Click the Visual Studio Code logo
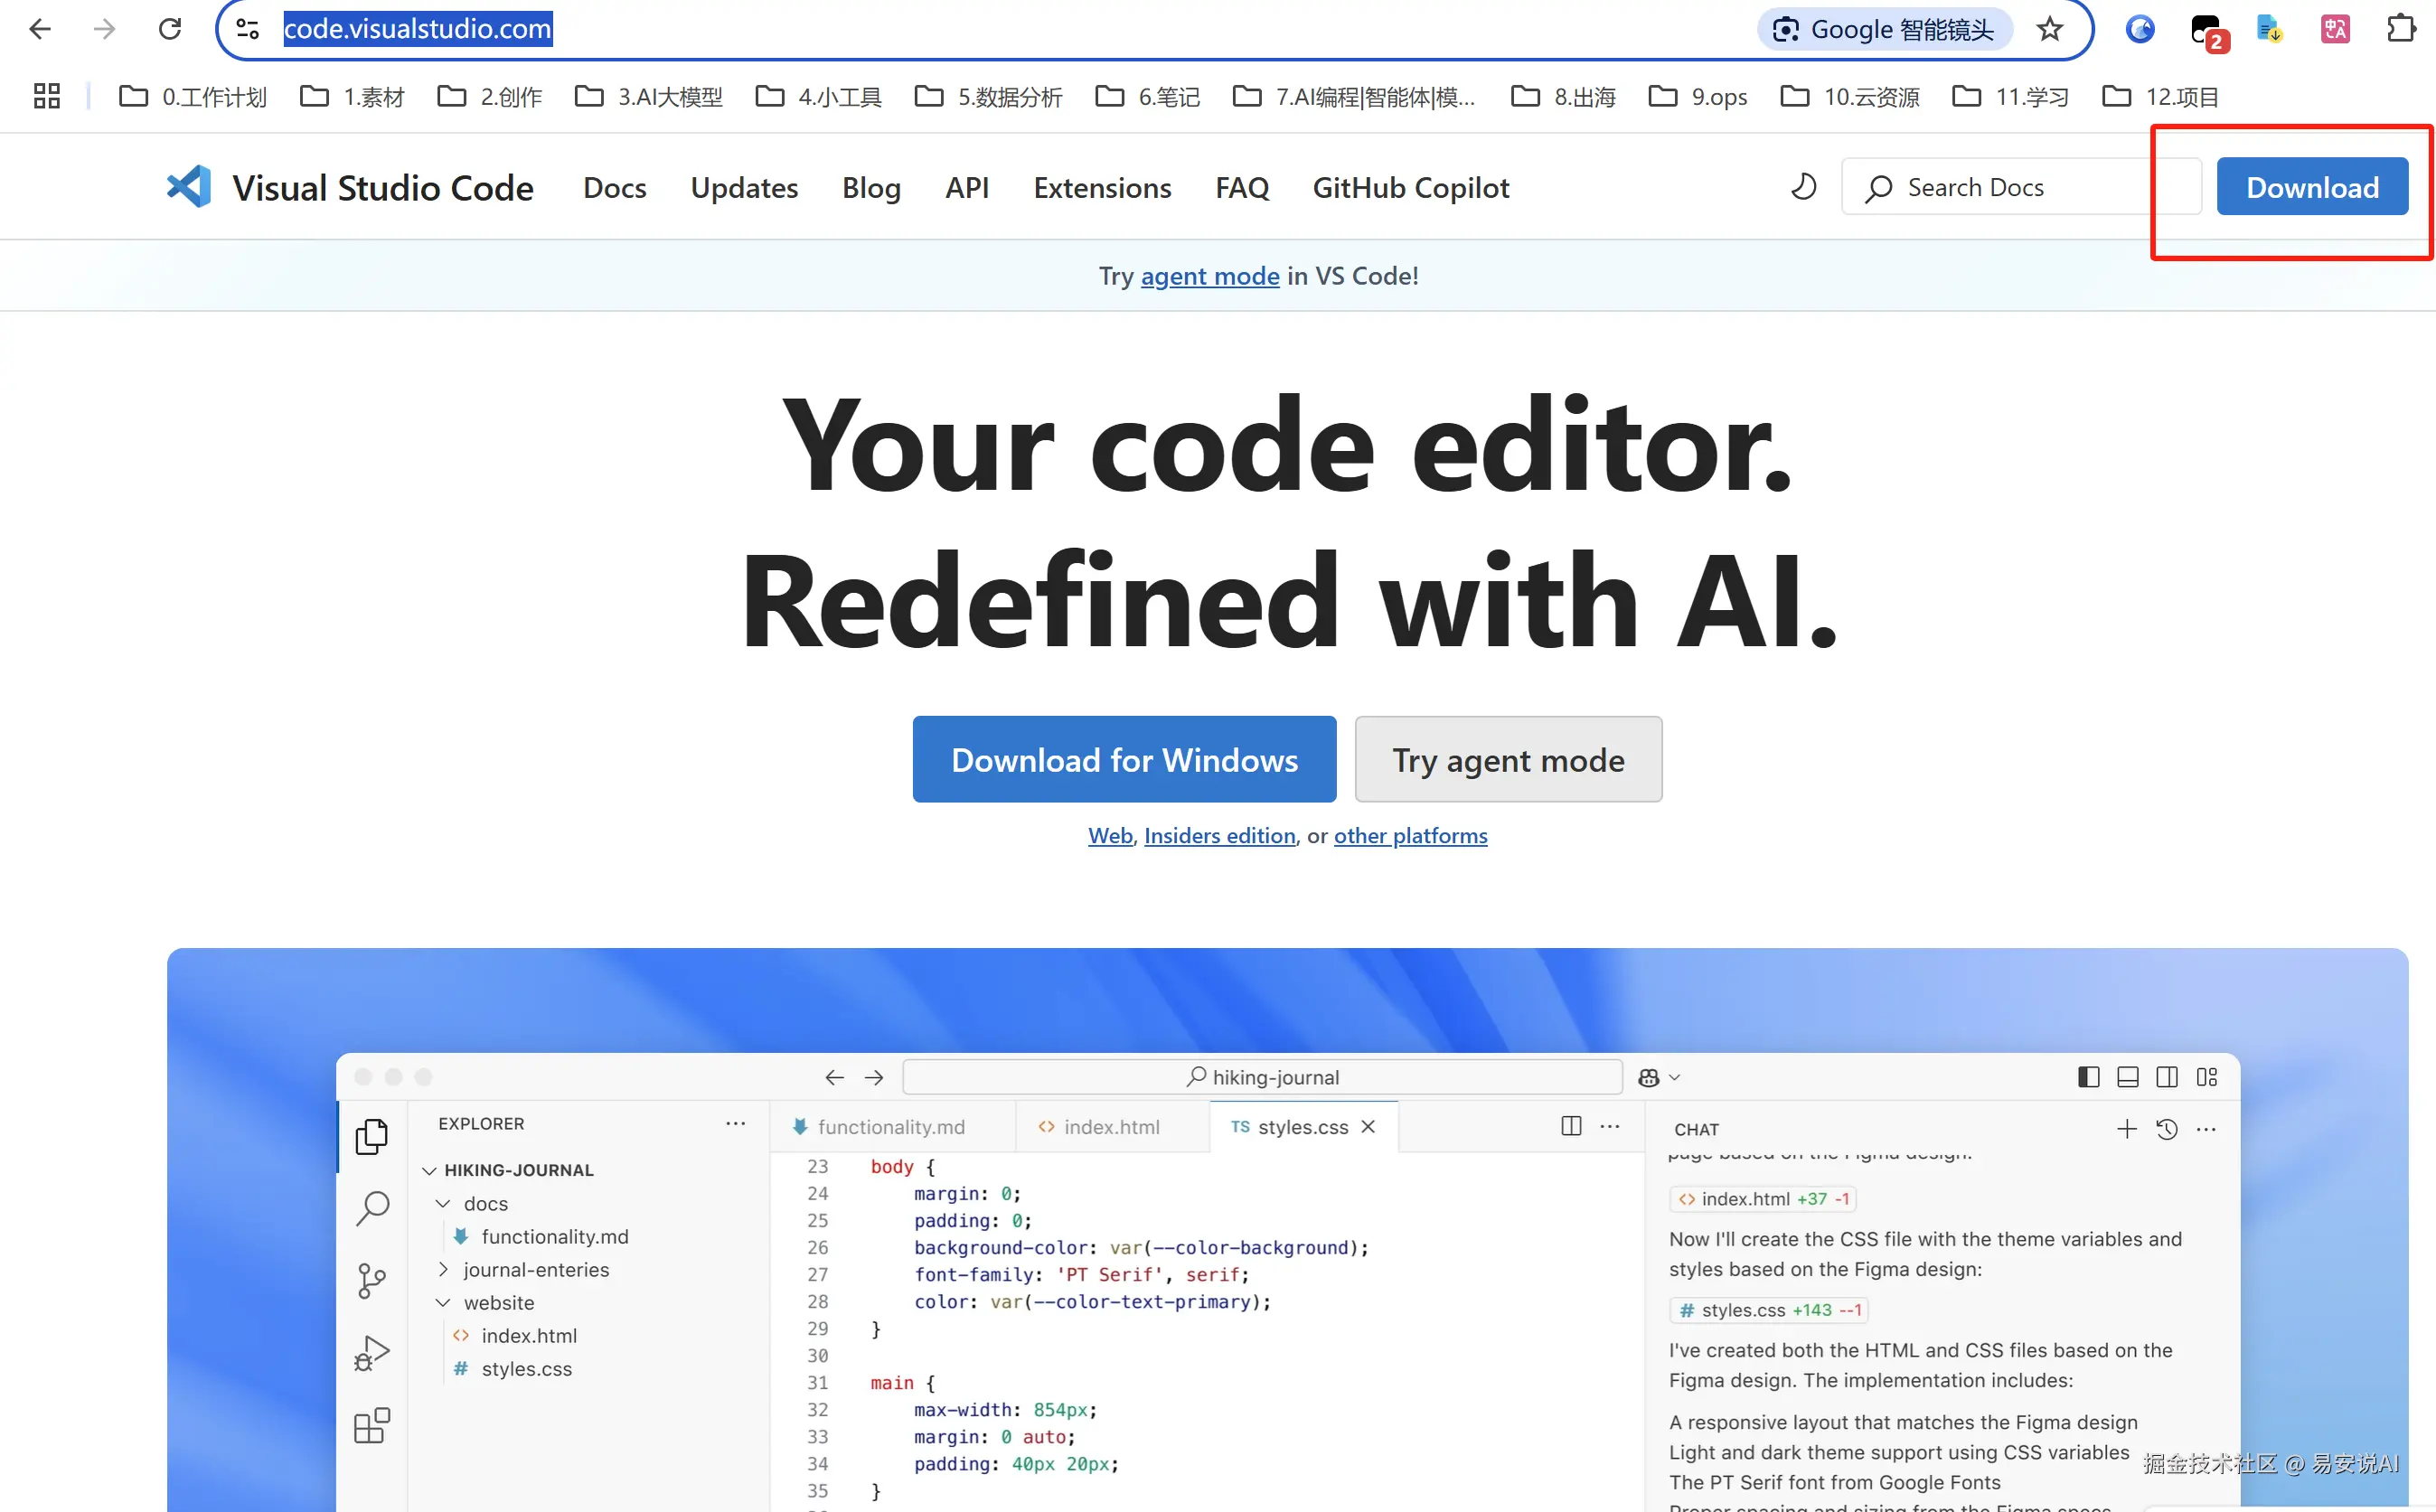 (189, 187)
